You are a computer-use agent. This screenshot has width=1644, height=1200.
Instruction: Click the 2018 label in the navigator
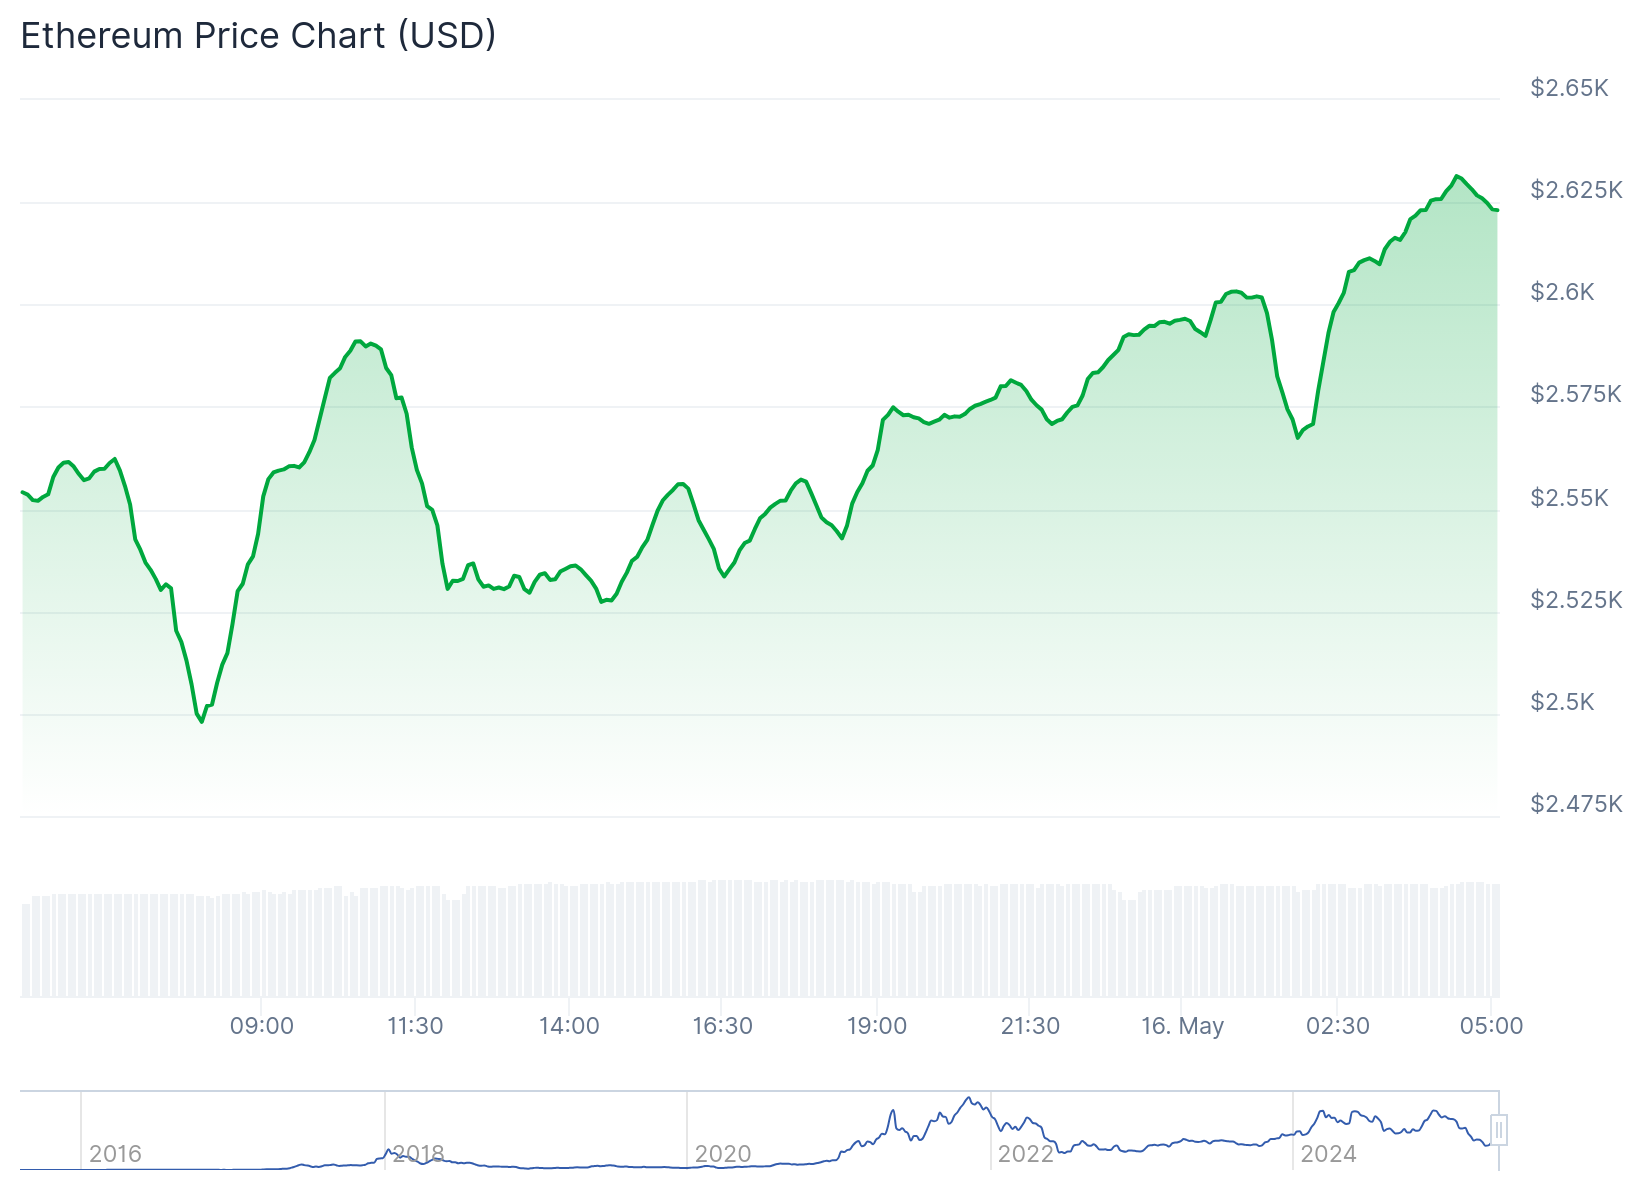coord(418,1154)
